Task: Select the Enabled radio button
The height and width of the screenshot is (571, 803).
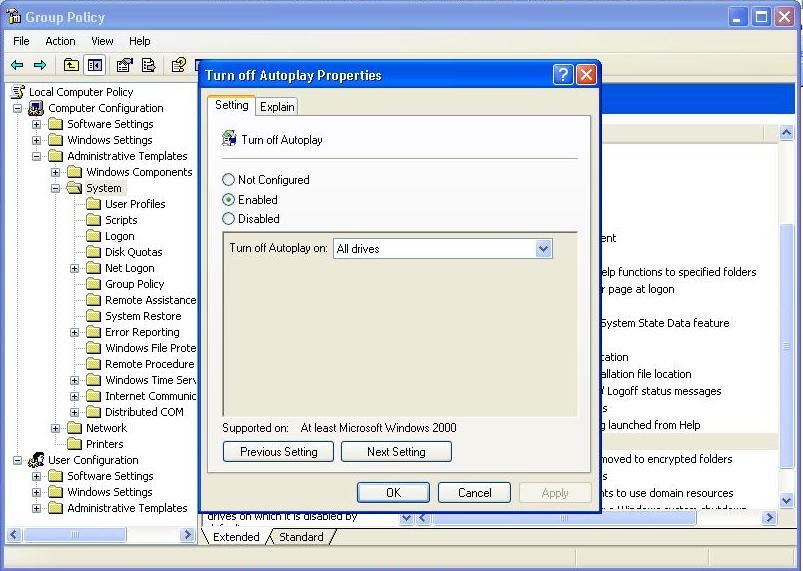Action: tap(228, 200)
